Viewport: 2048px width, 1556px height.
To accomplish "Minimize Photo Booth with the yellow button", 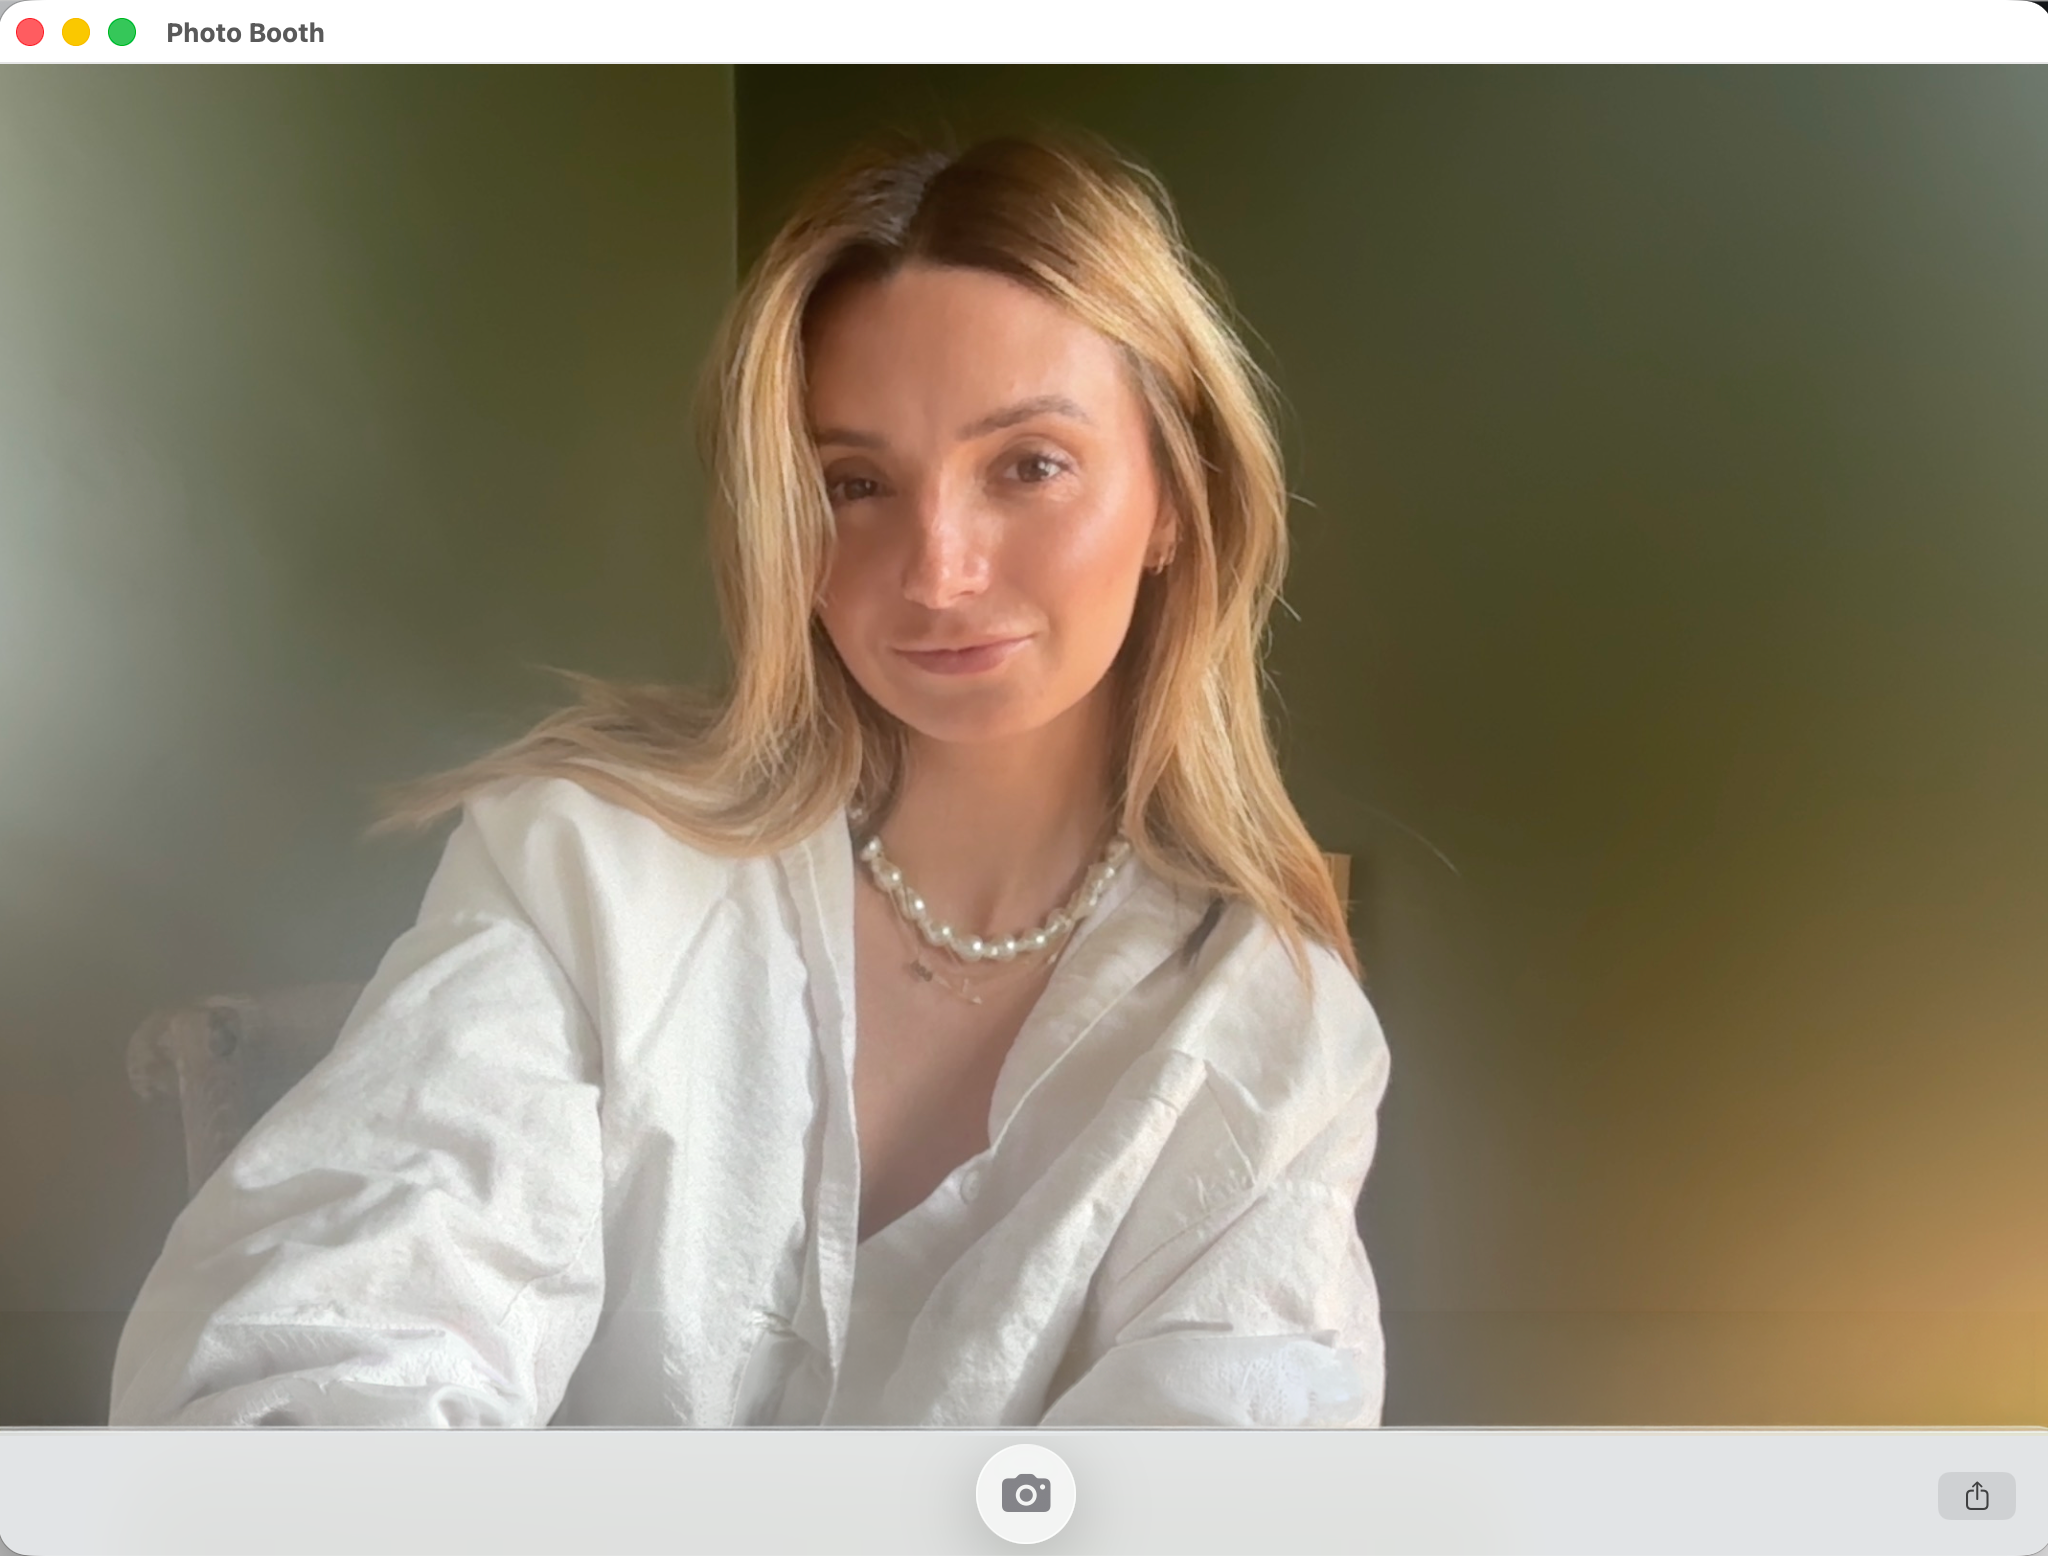I will (76, 32).
